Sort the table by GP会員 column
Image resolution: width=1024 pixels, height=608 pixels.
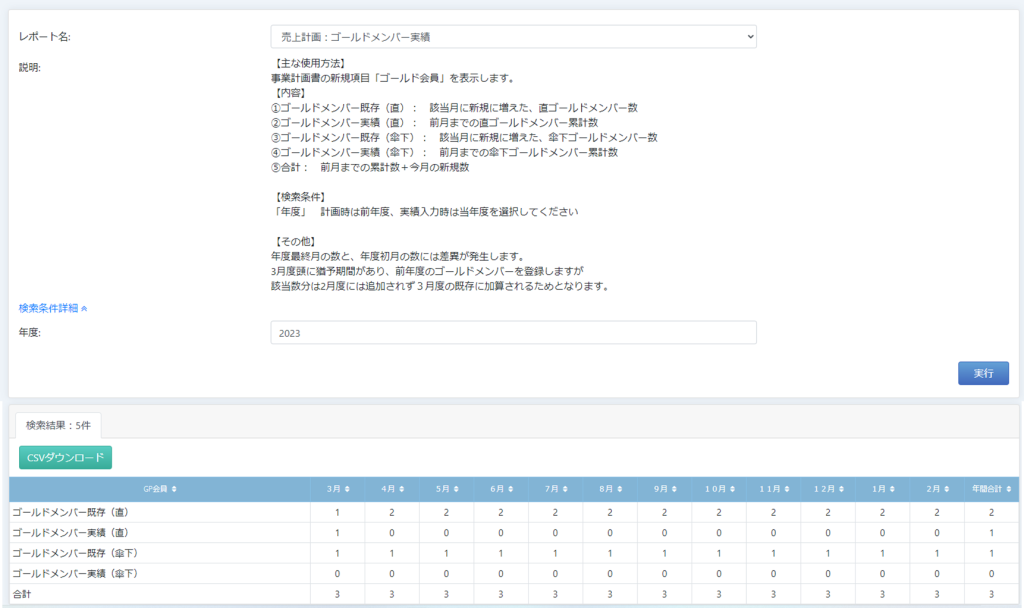pos(160,489)
